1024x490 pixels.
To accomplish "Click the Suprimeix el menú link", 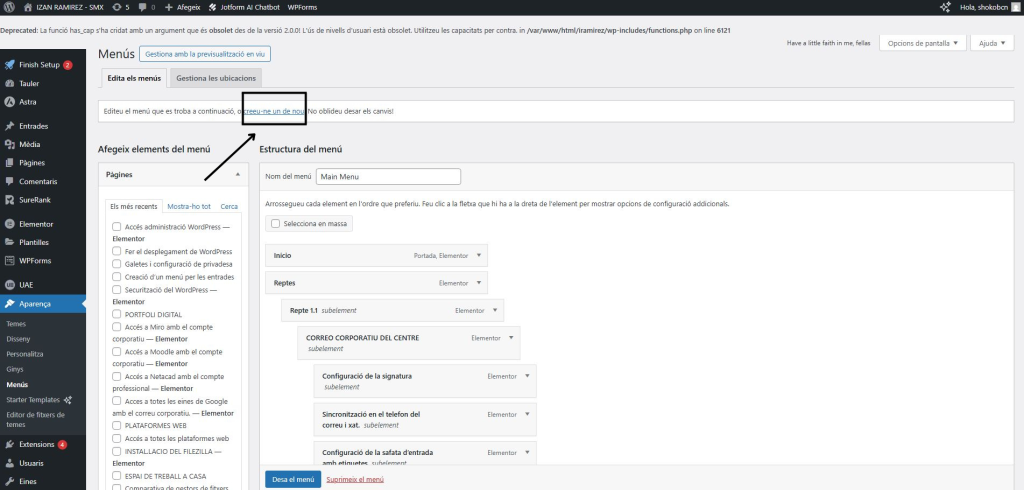I will pos(355,479).
